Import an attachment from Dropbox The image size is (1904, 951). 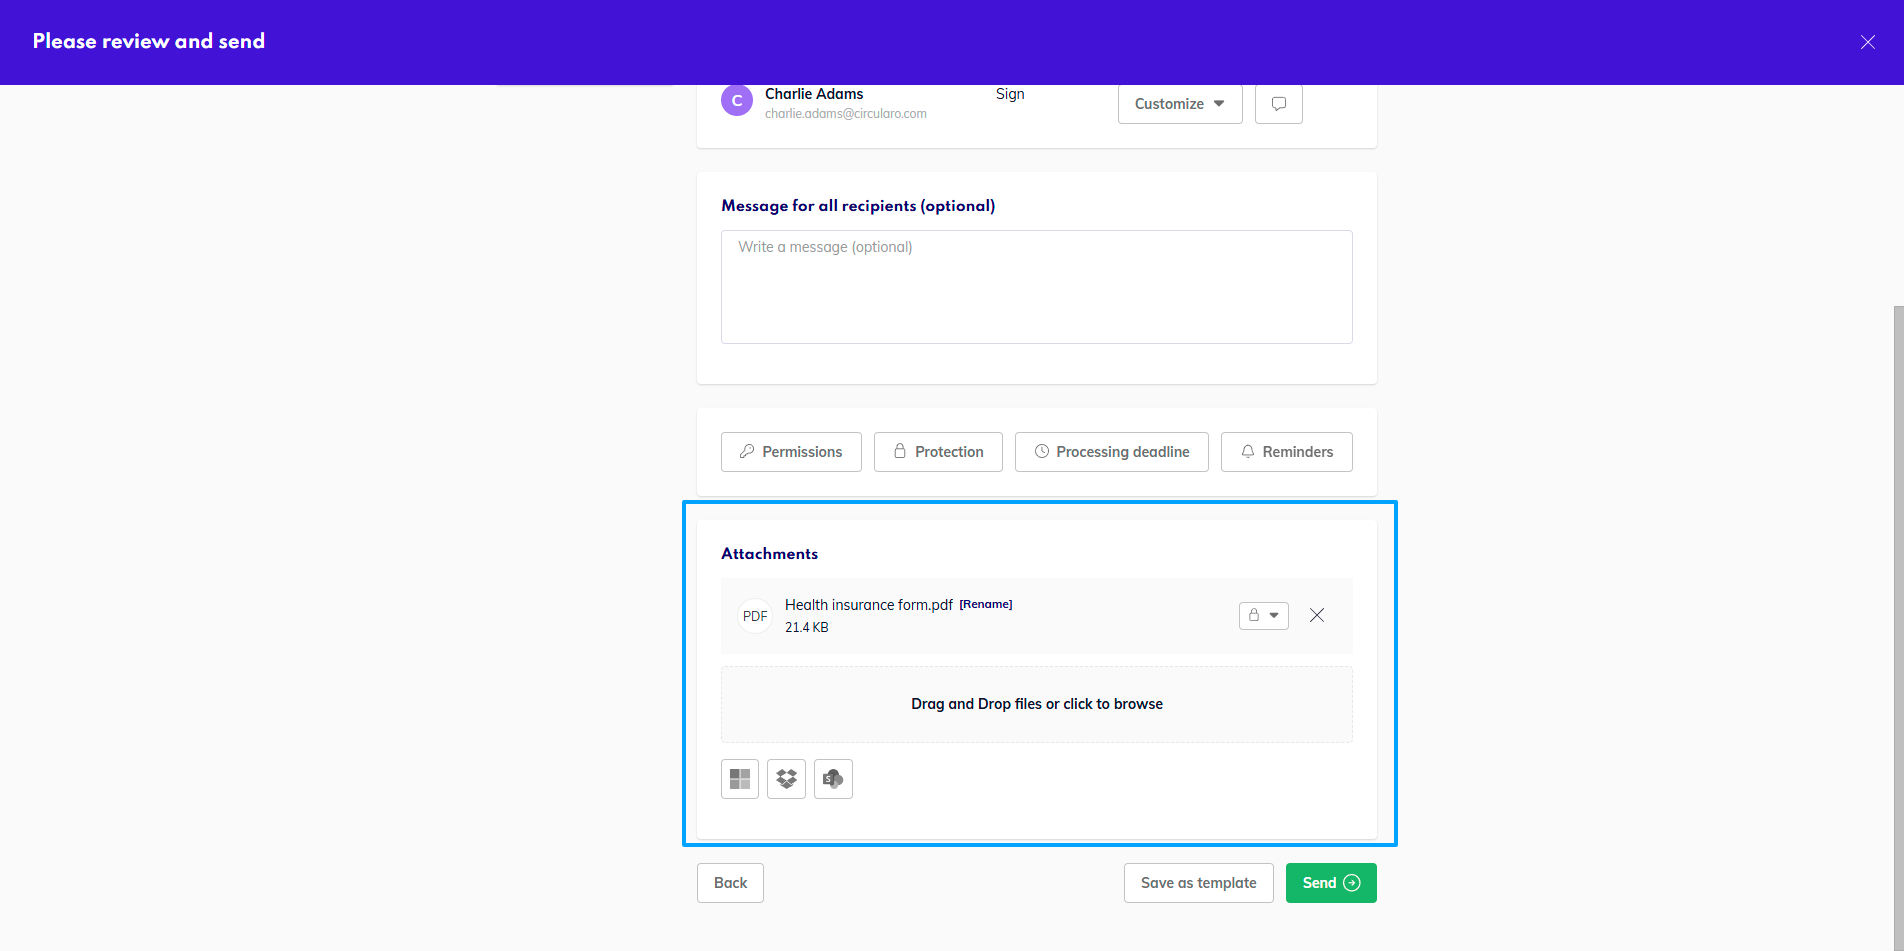click(x=786, y=779)
